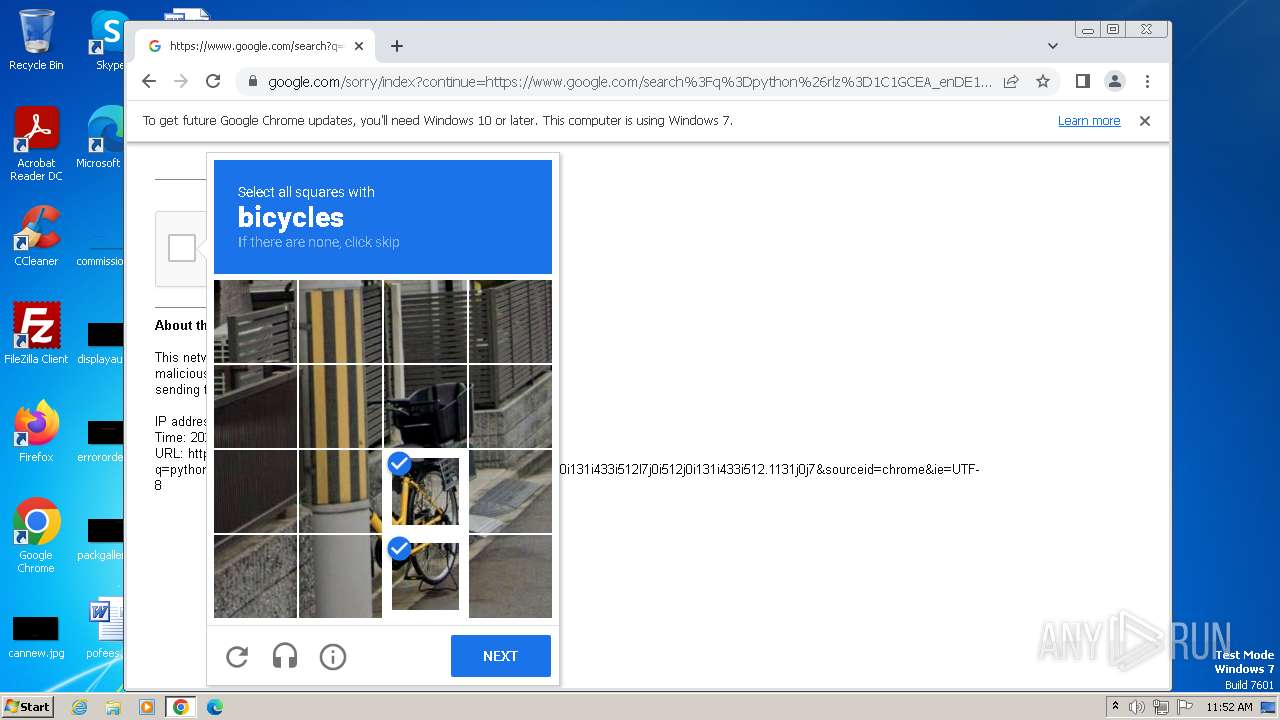Open Chrome three-dot menu

pyautogui.click(x=1147, y=81)
